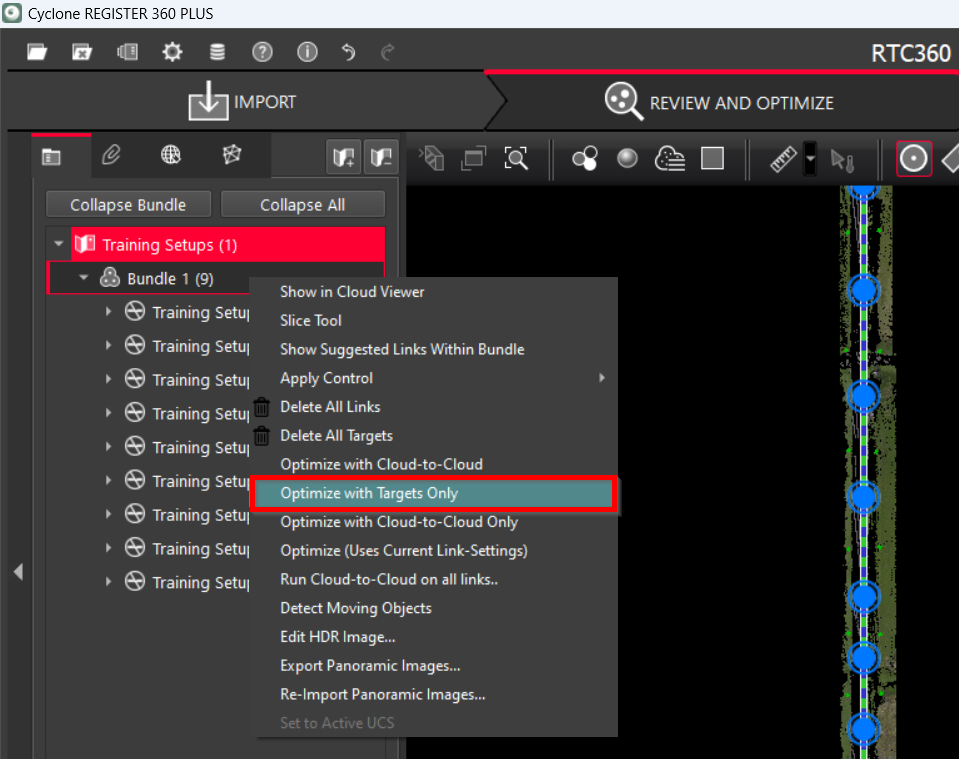Click the Undo arrow icon
Screen dimensions: 959x759
348,52
